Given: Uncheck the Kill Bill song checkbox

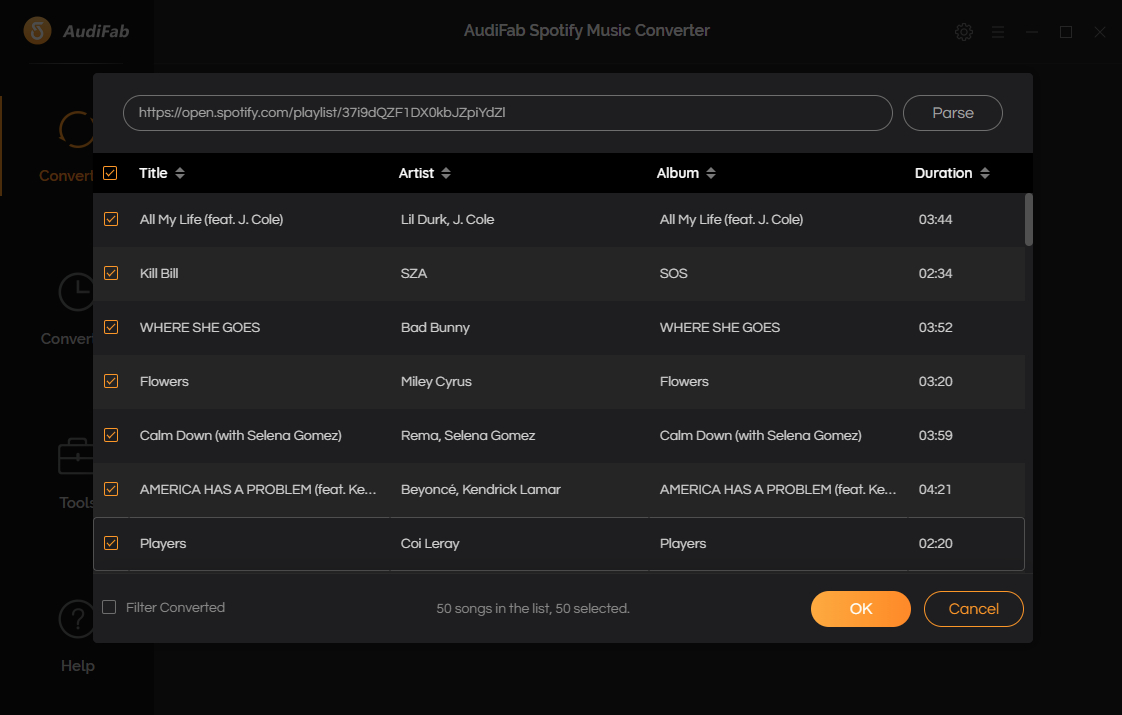Looking at the screenshot, I should coord(111,273).
